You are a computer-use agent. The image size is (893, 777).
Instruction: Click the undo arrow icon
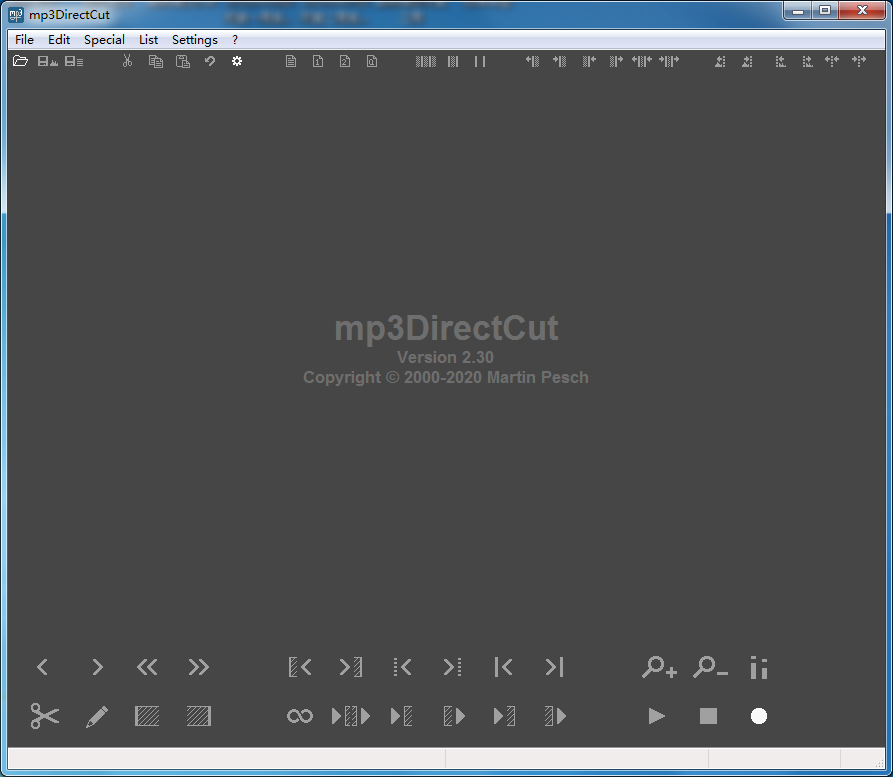click(210, 61)
